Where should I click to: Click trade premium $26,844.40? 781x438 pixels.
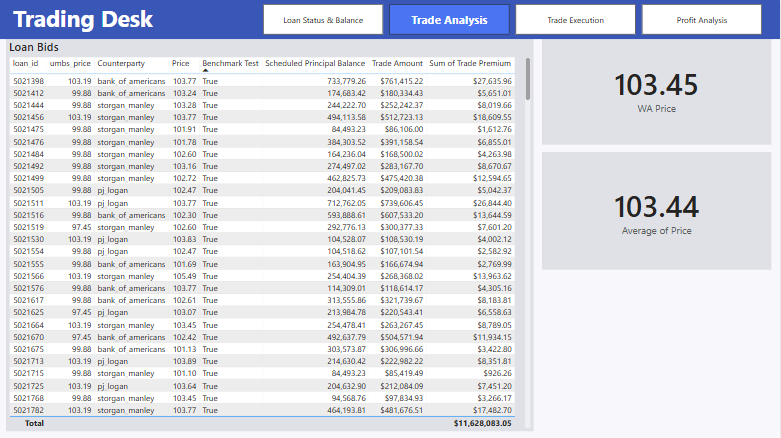click(492, 203)
